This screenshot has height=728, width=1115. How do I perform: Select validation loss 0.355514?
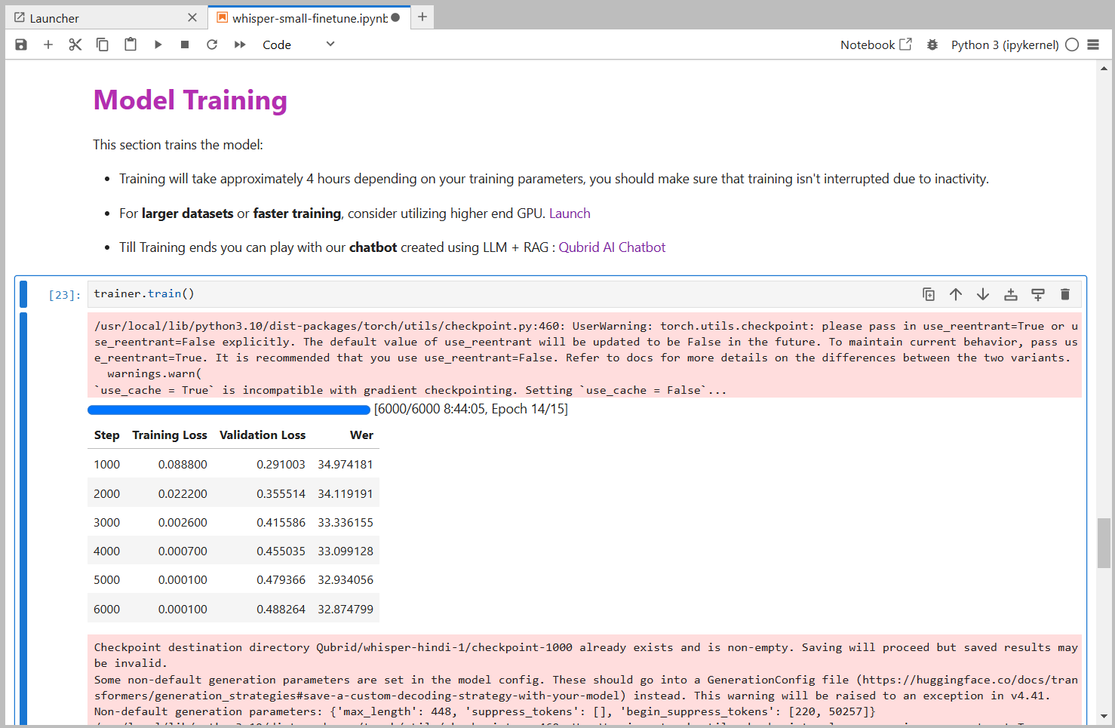point(281,493)
